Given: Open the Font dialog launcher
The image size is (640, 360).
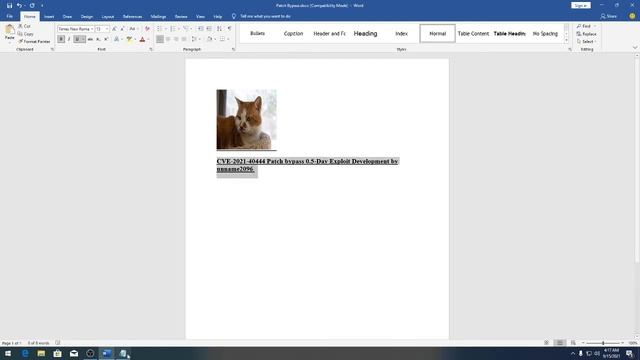Looking at the screenshot, I should tap(151, 49).
